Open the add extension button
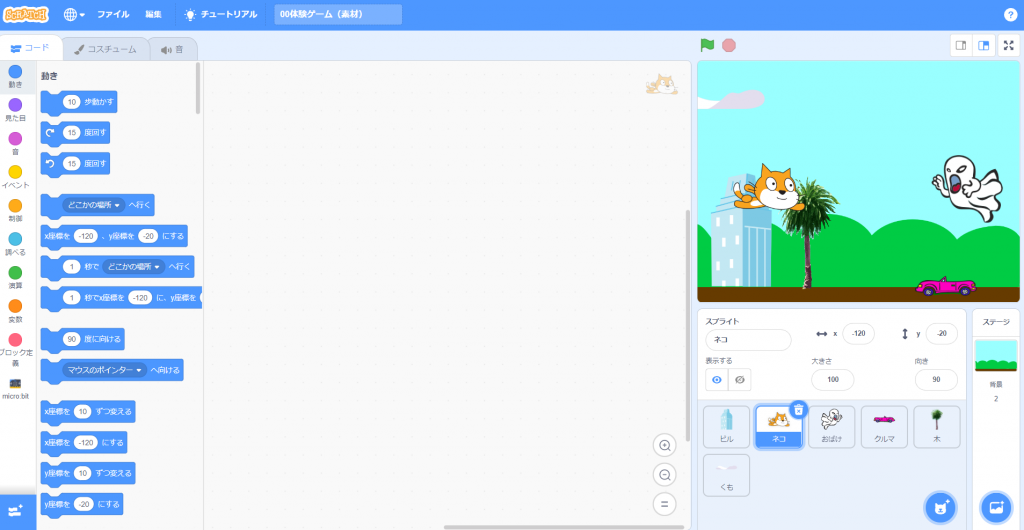Screen dimensions: 1024x530 pyautogui.click(x=16, y=512)
